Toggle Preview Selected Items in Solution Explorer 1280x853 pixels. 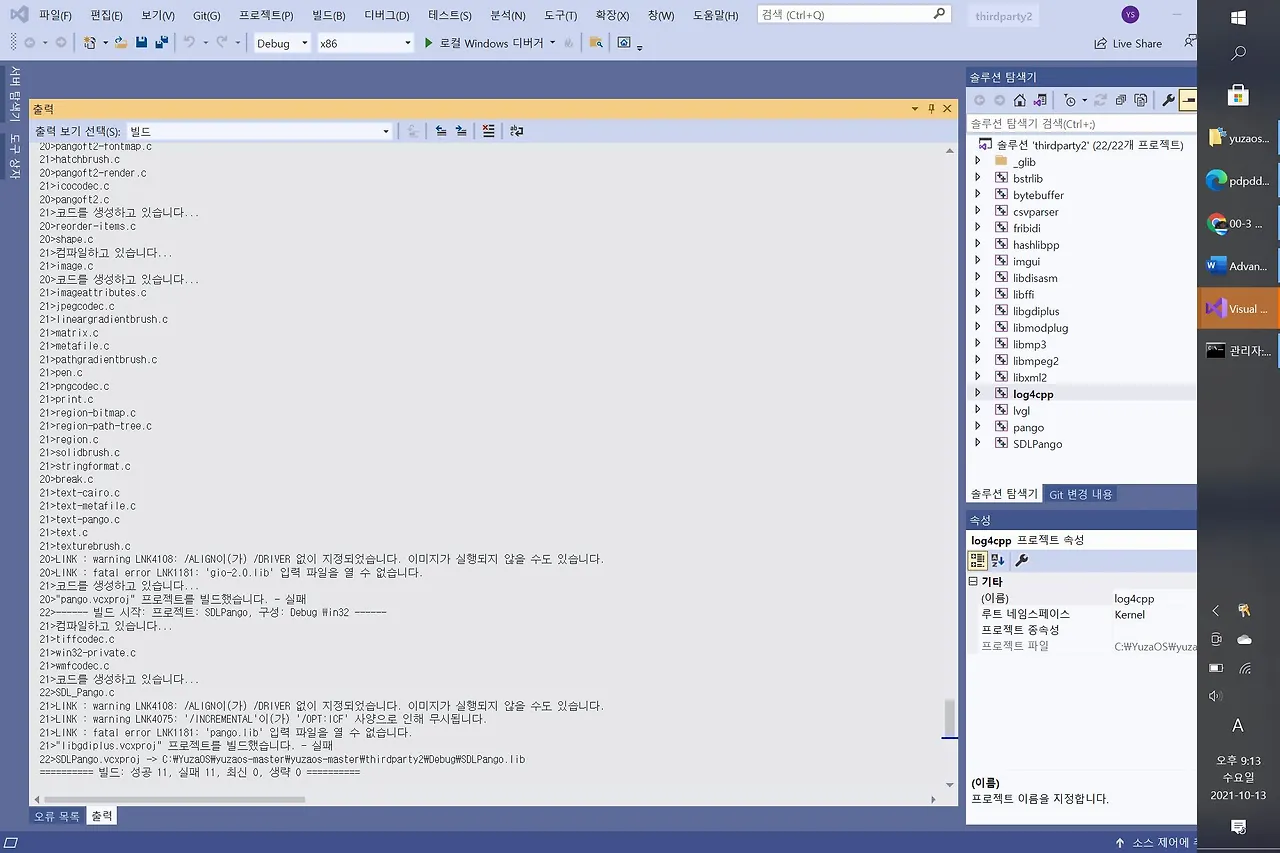[x=1188, y=100]
